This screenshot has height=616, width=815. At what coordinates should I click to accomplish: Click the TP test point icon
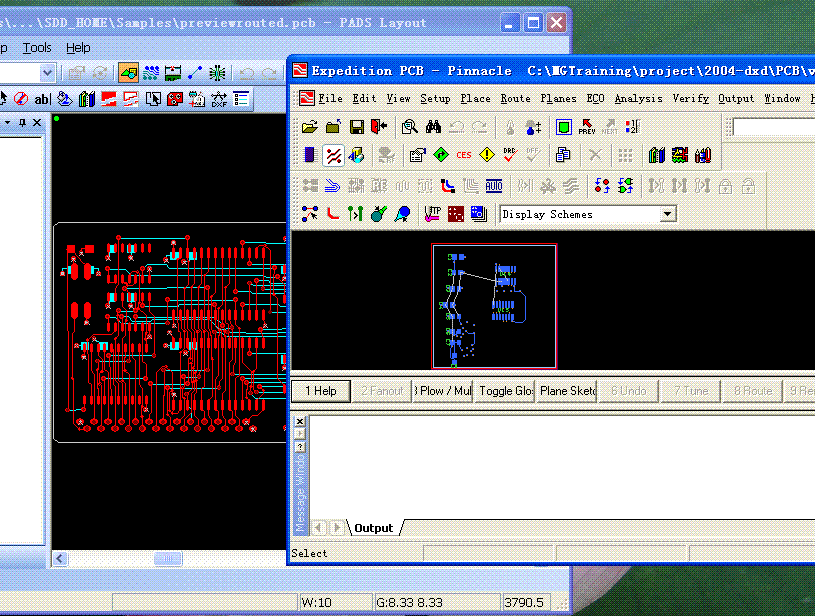[x=432, y=214]
